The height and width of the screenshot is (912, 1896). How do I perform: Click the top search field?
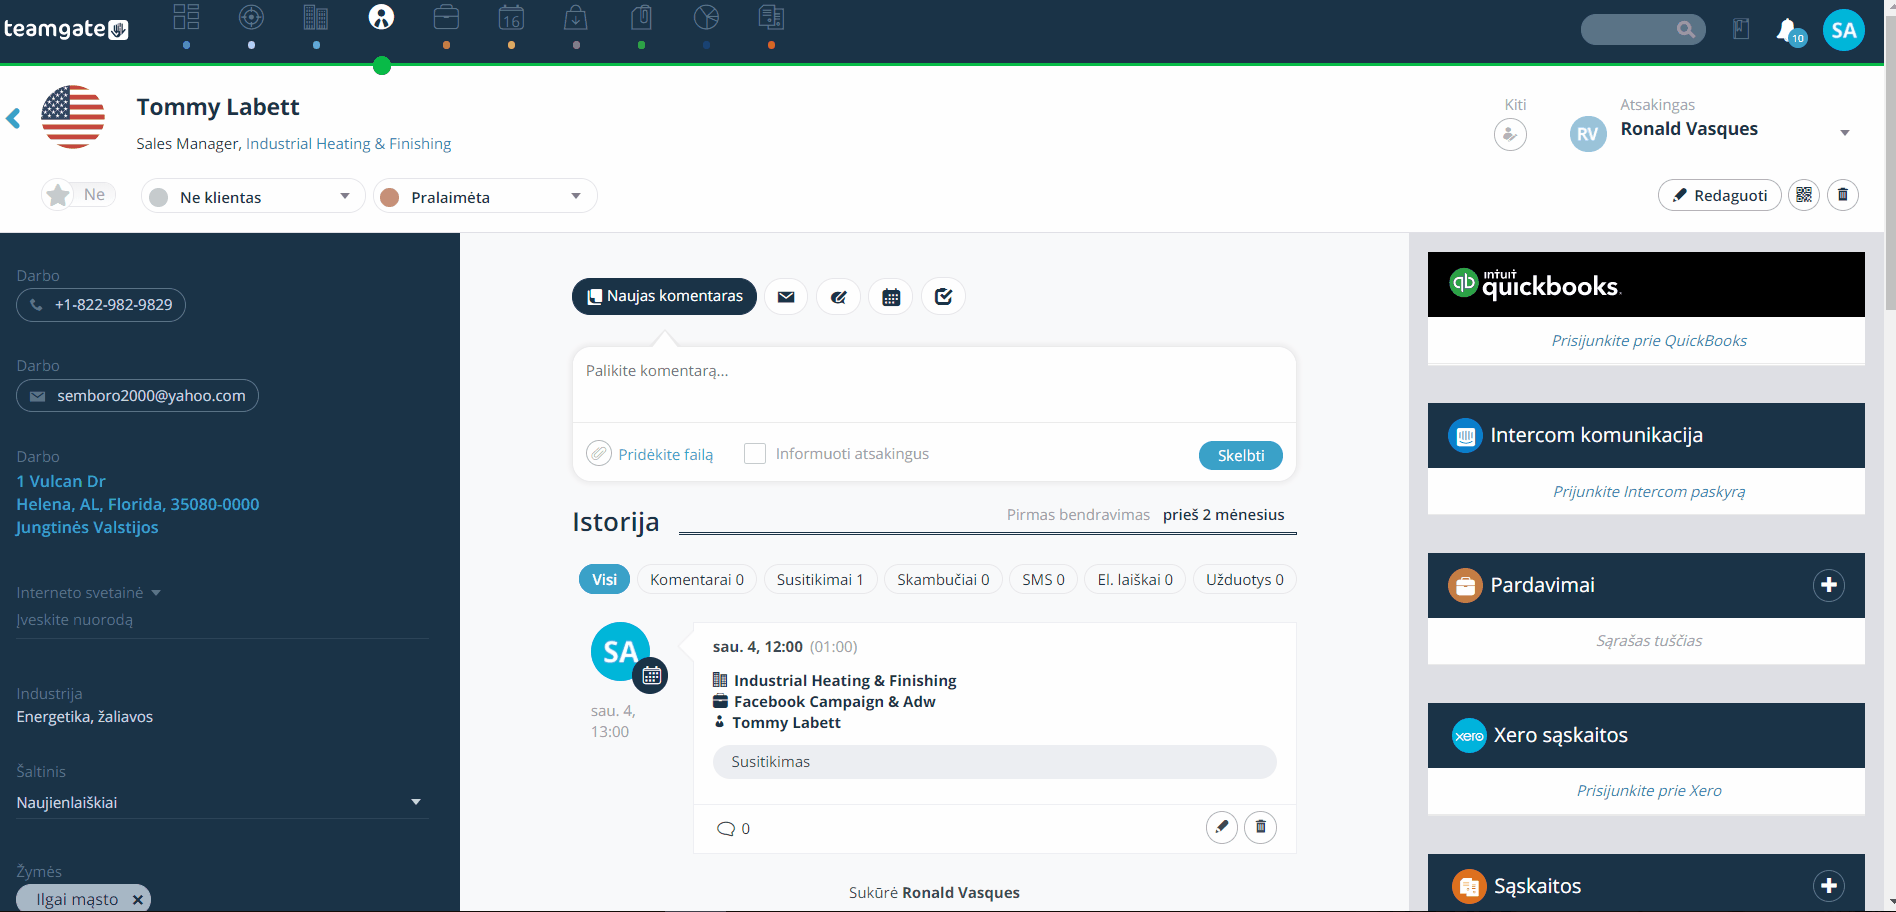point(1644,29)
